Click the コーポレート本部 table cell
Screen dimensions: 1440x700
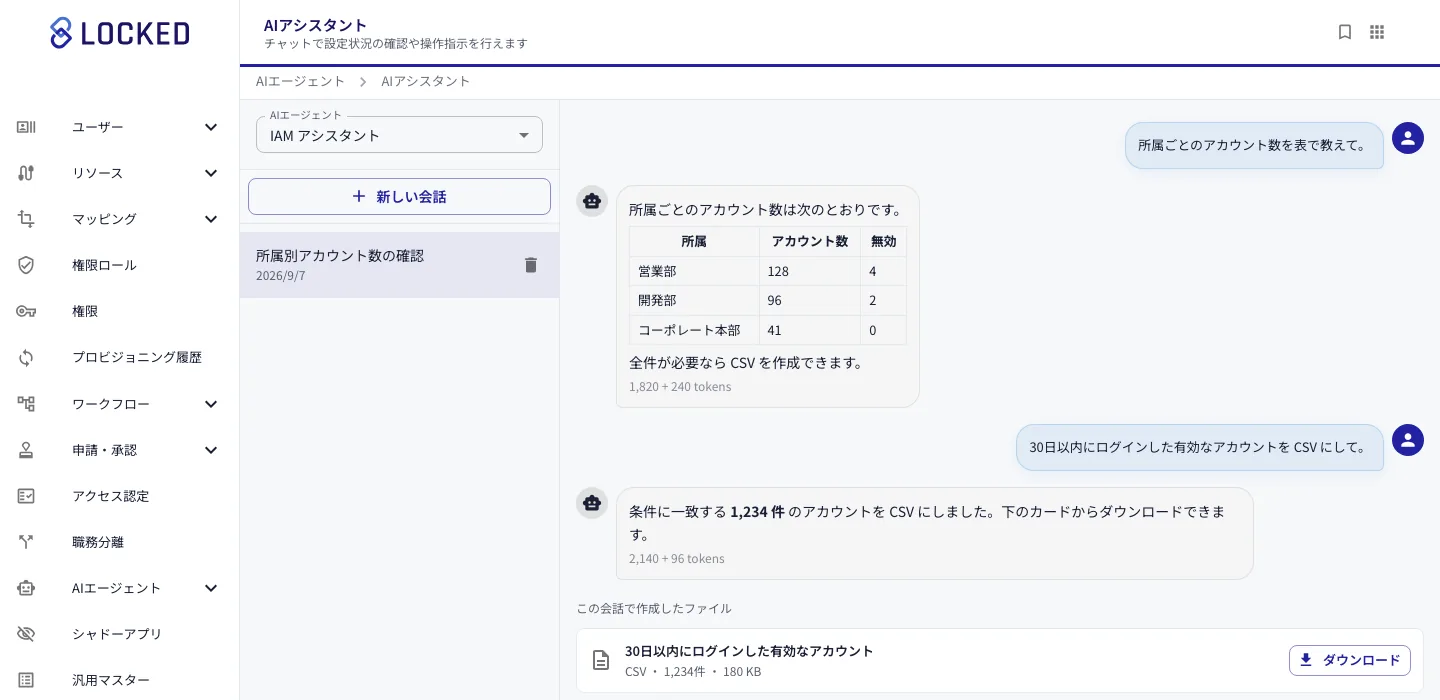click(694, 330)
